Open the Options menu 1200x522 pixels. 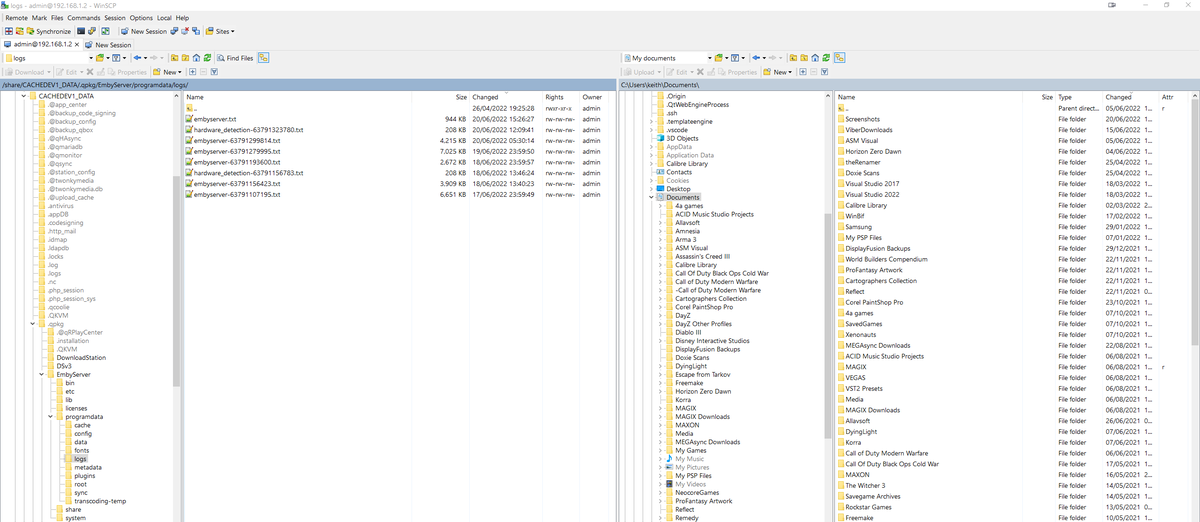coord(141,18)
